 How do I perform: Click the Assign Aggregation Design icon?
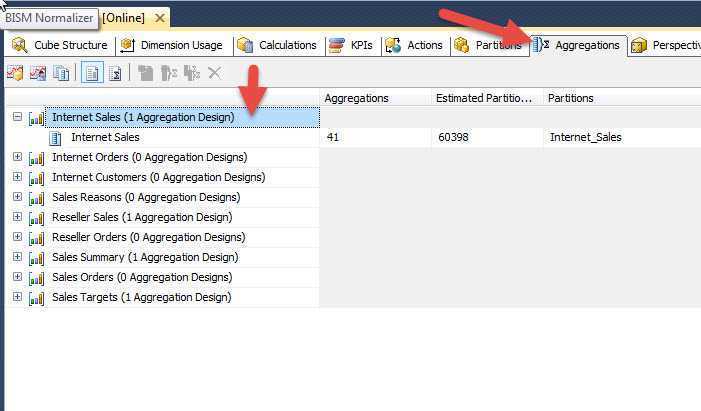61,73
